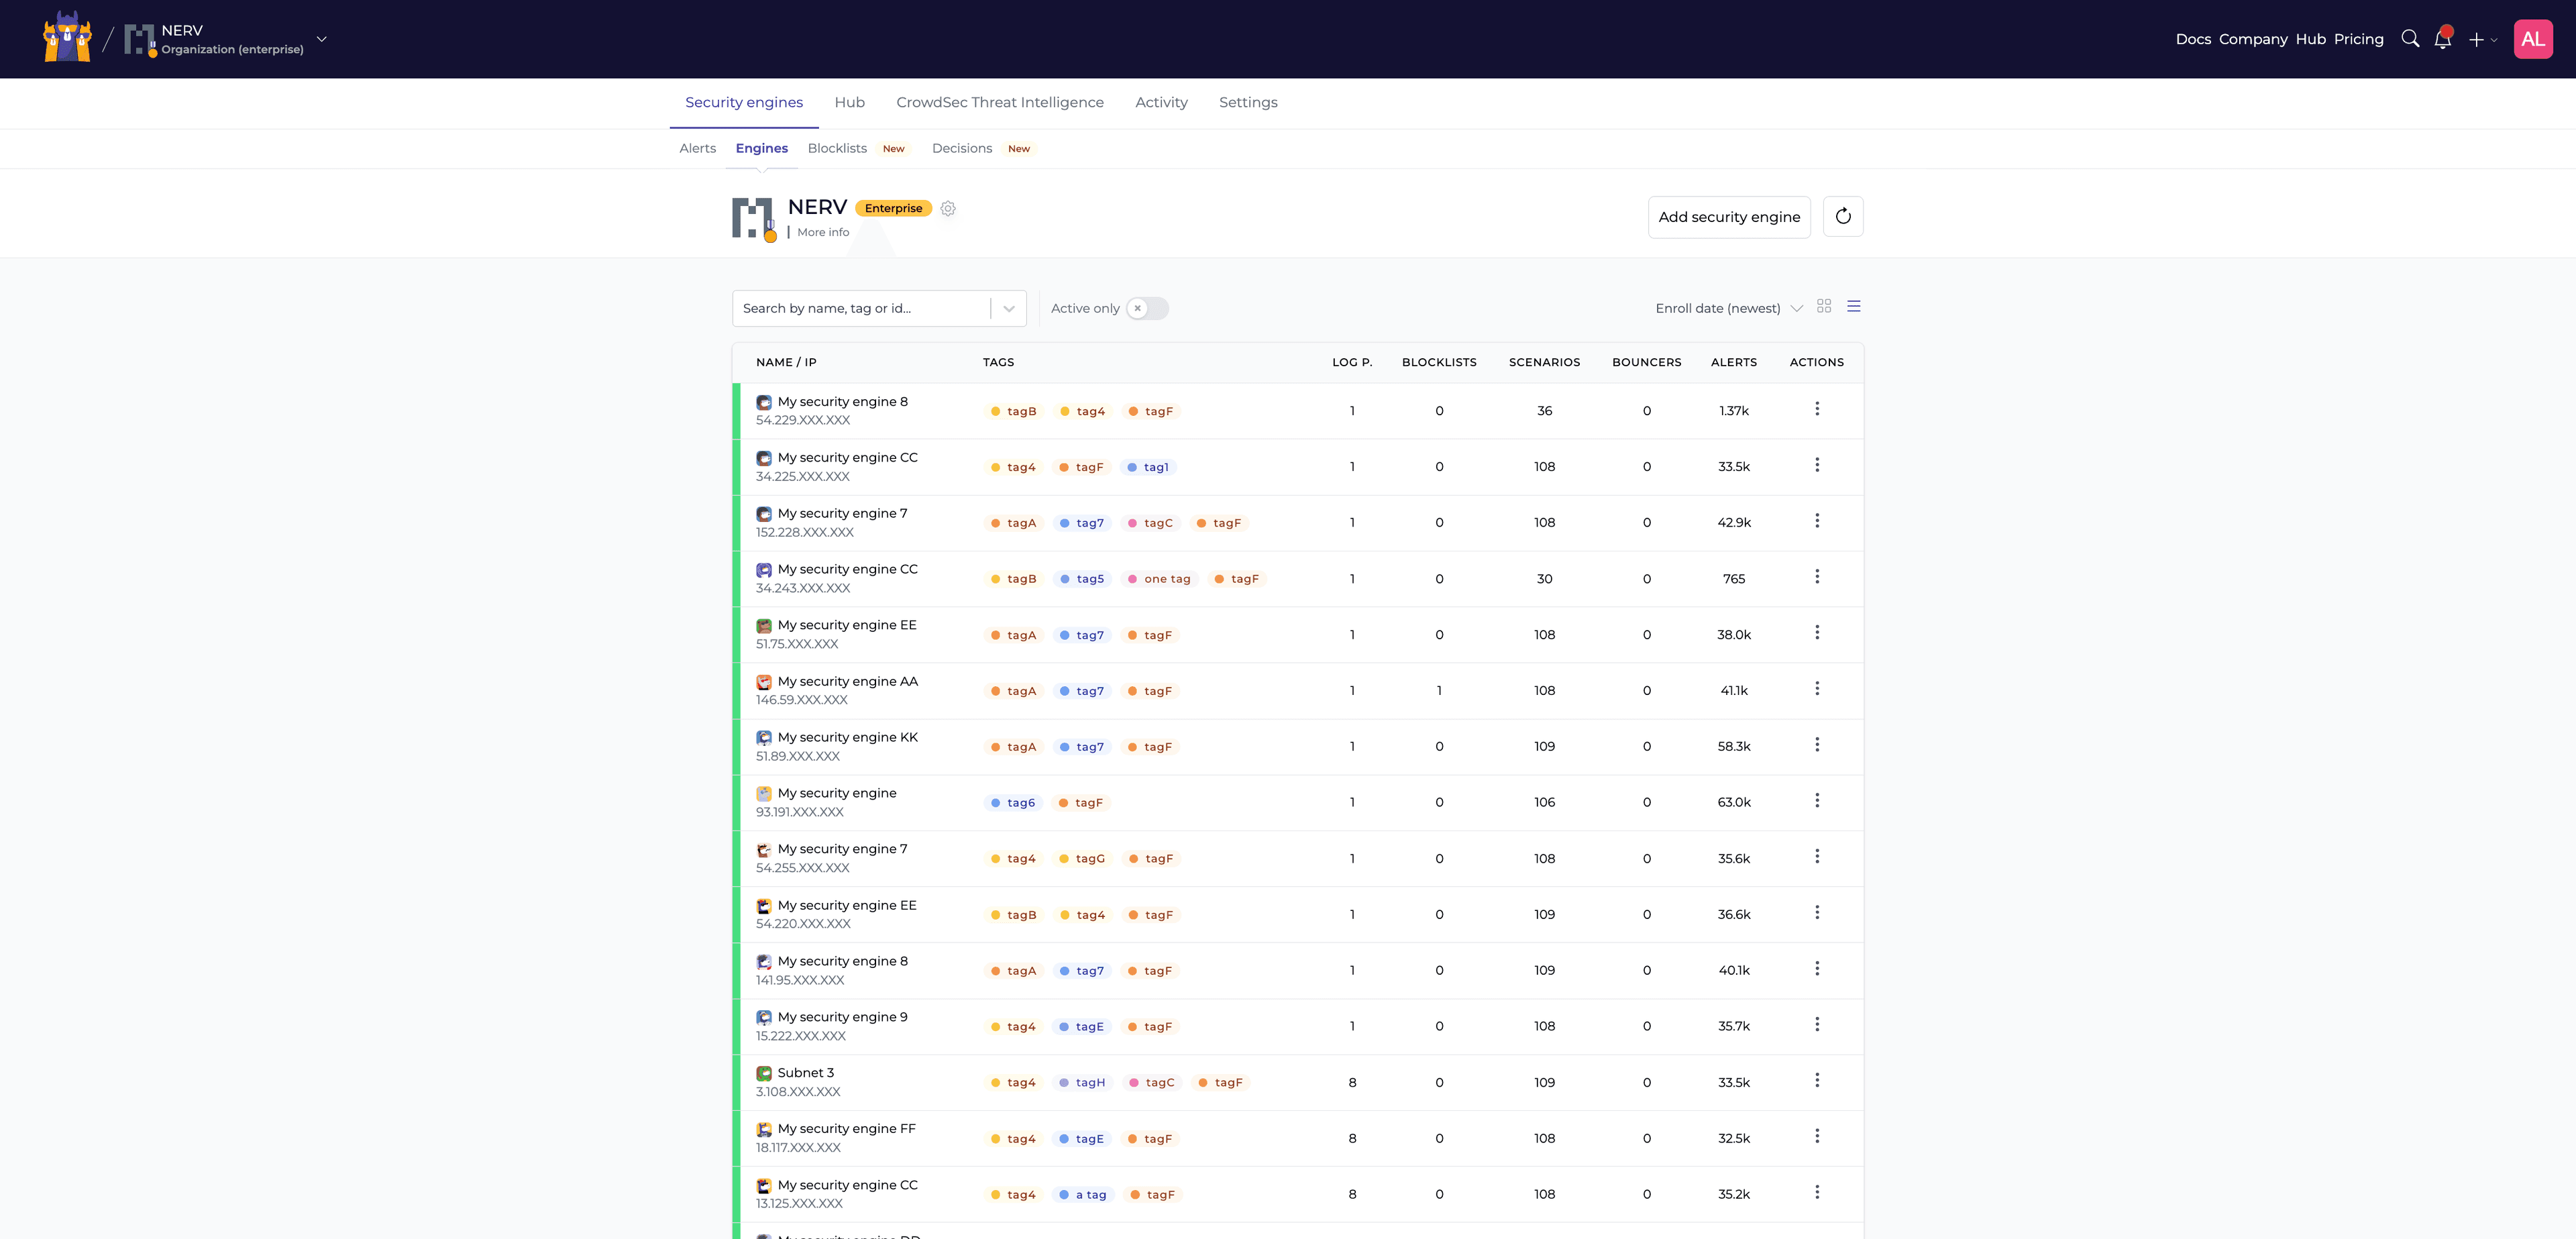Open actions menu for engine 34.243.XXX.XXX

1817,577
